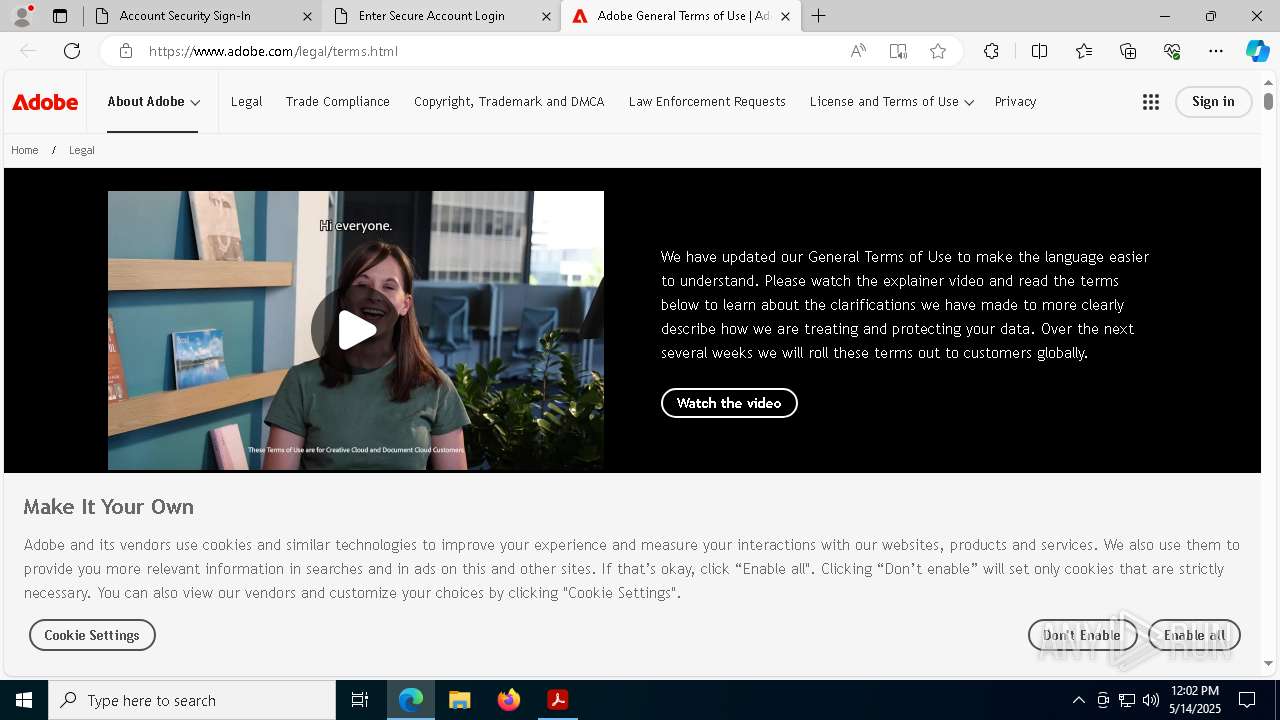
Task: Open the notifications center icon
Action: pyautogui.click(x=1247, y=700)
